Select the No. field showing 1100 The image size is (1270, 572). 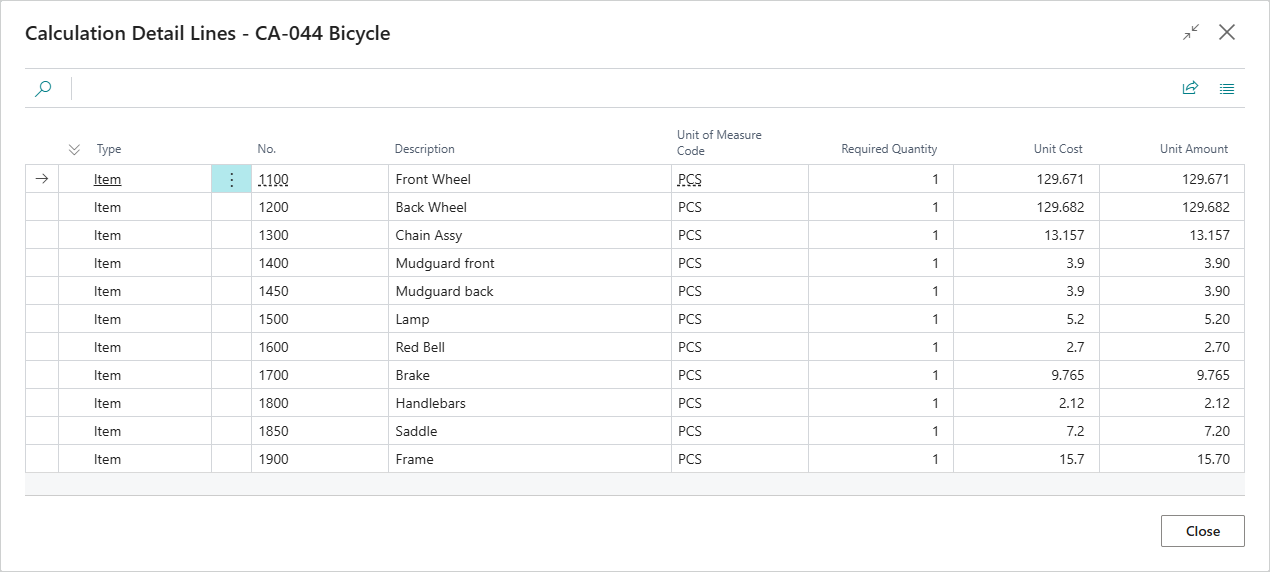tap(320, 180)
